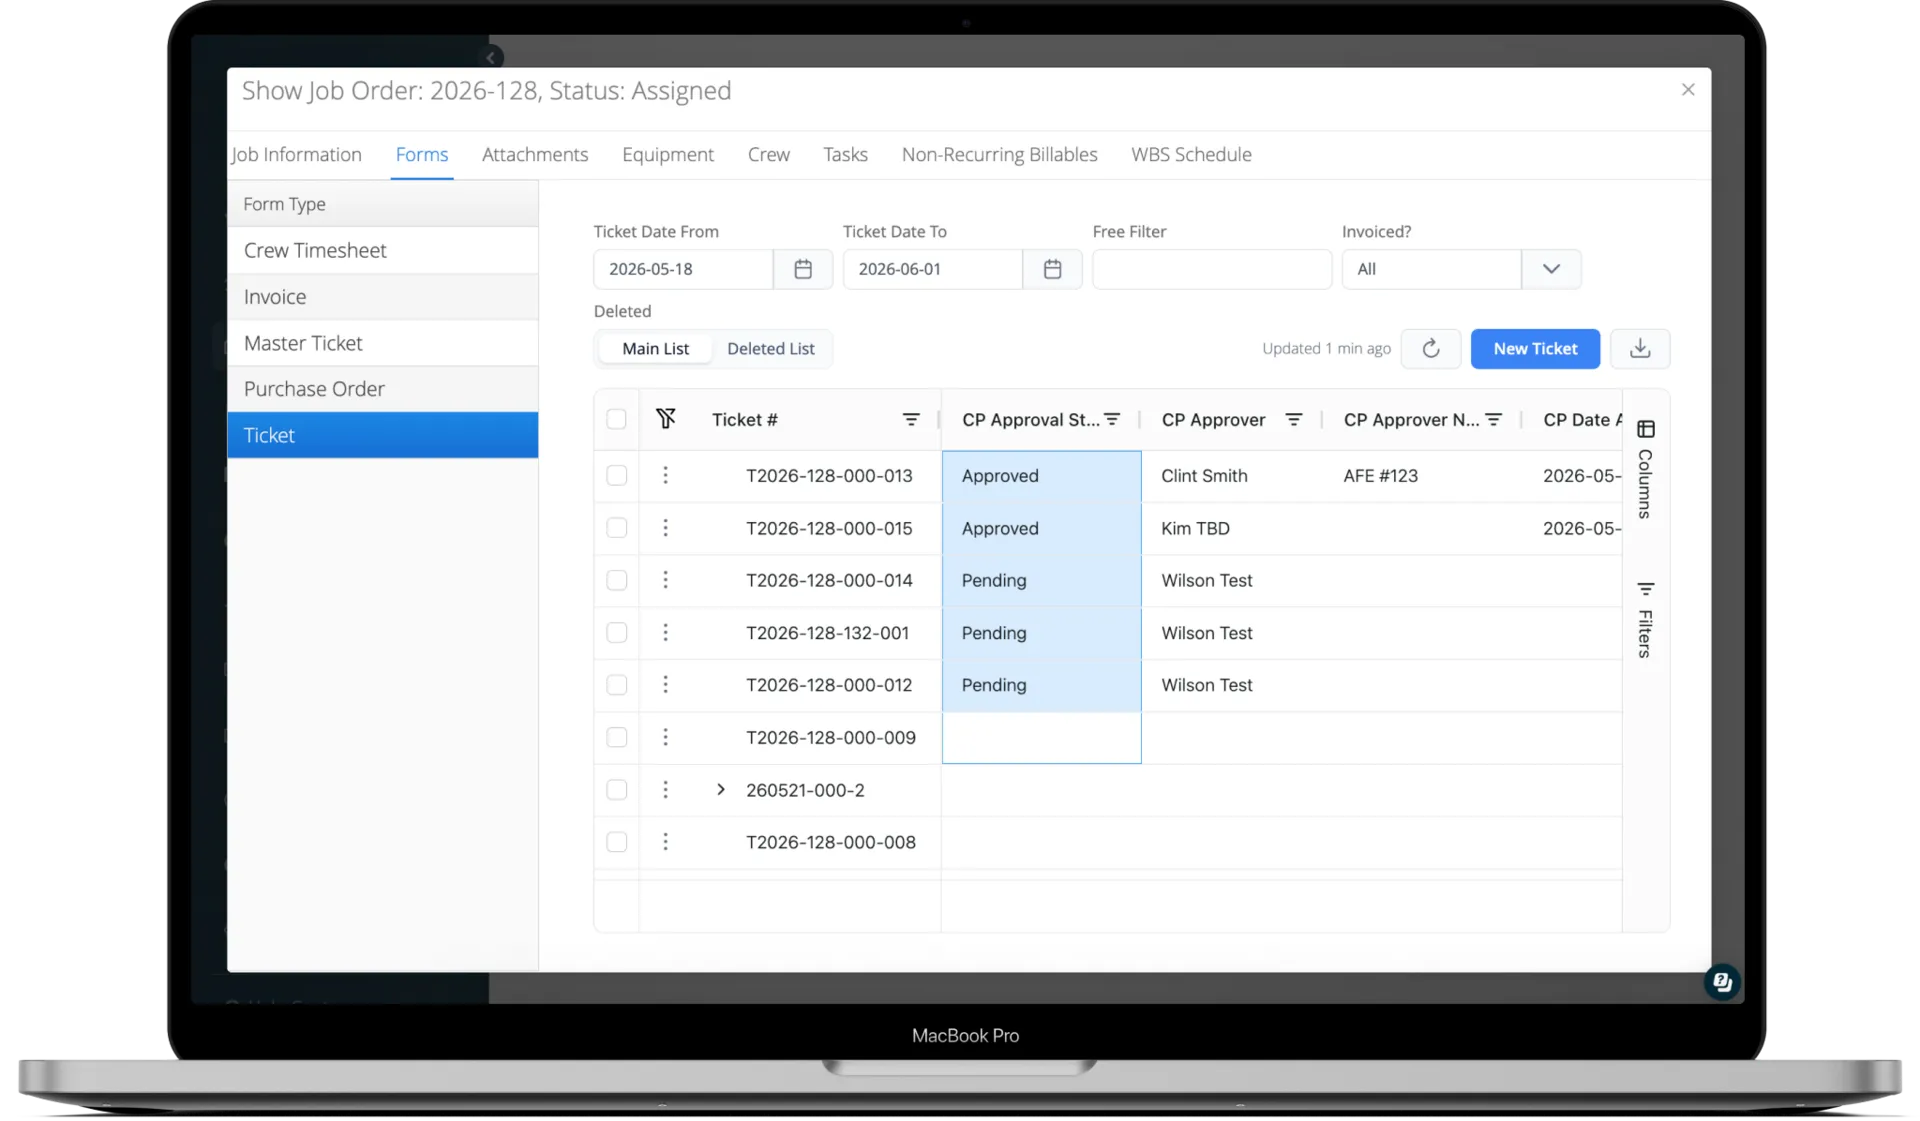
Task: Open row menu for ticket T2026-128-000-012
Action: [665, 685]
